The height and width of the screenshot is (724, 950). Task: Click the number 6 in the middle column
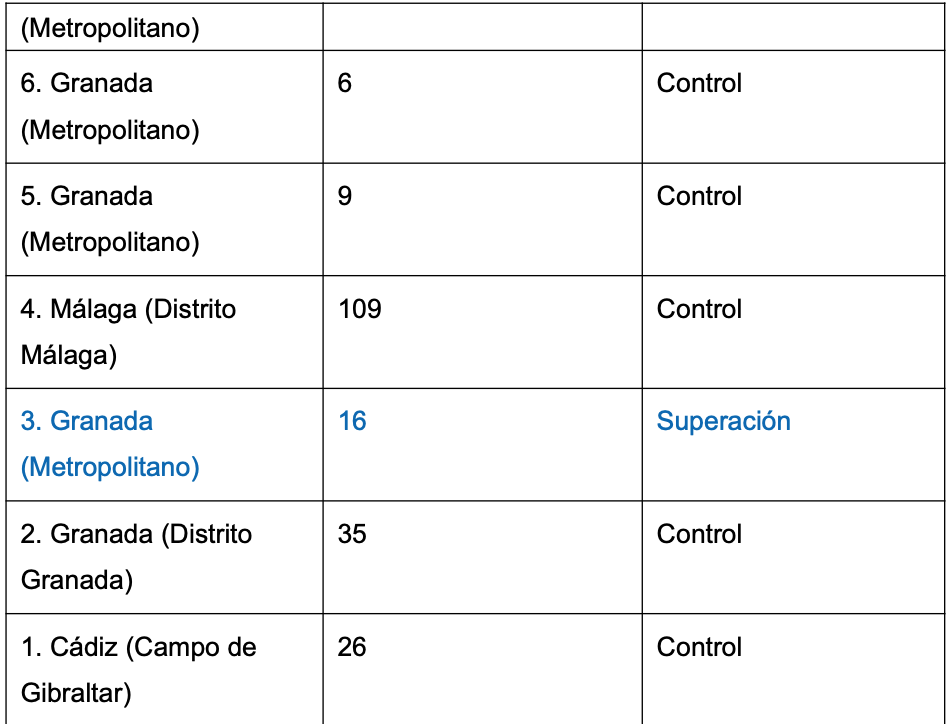click(345, 83)
